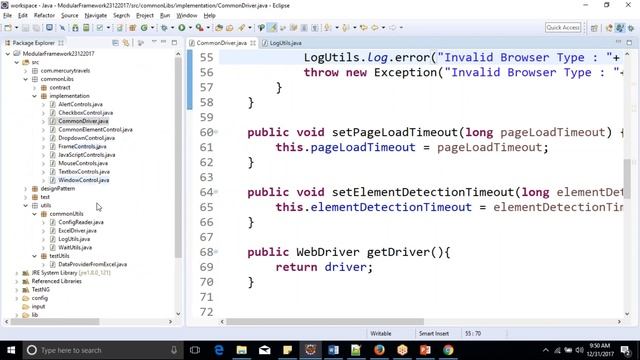This screenshot has height=360, width=640.
Task: Toggle Mark Occurrences in toolbar
Action: click(x=272, y=28)
